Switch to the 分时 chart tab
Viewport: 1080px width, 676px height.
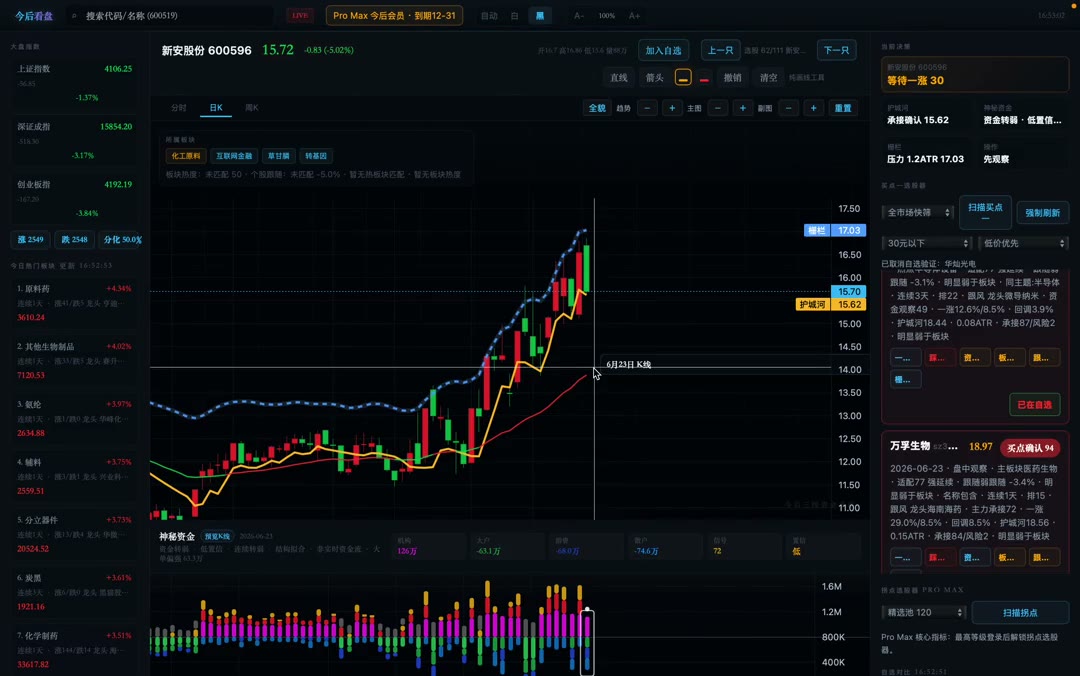coord(178,107)
